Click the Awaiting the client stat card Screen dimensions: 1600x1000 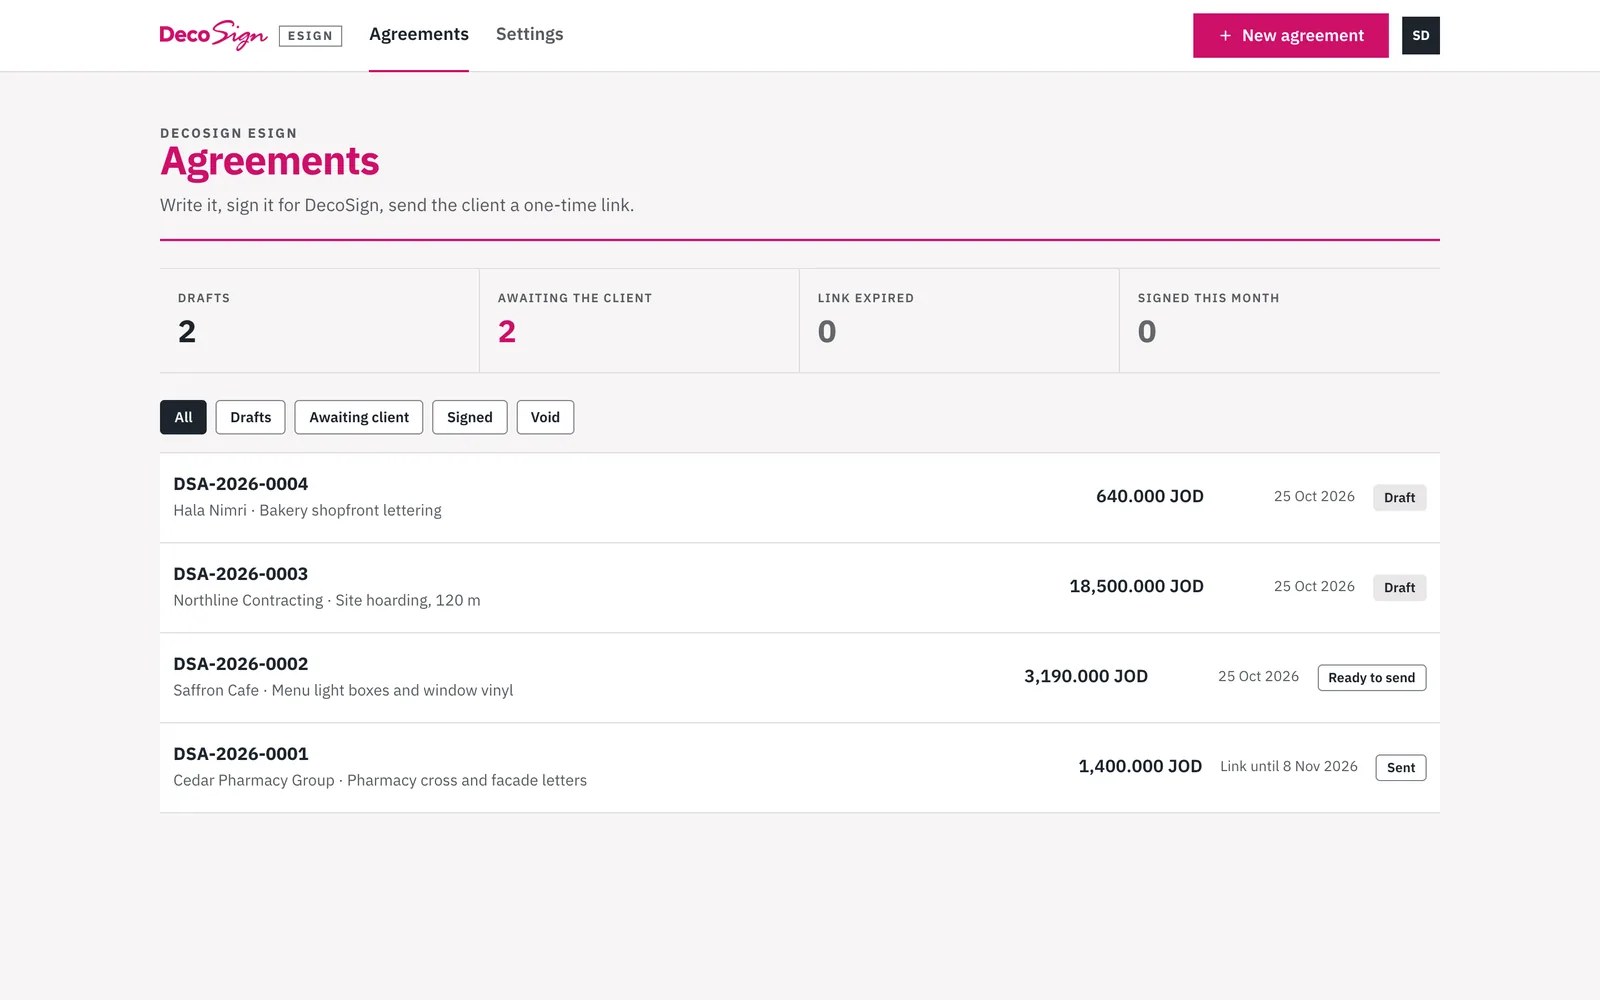click(639, 320)
